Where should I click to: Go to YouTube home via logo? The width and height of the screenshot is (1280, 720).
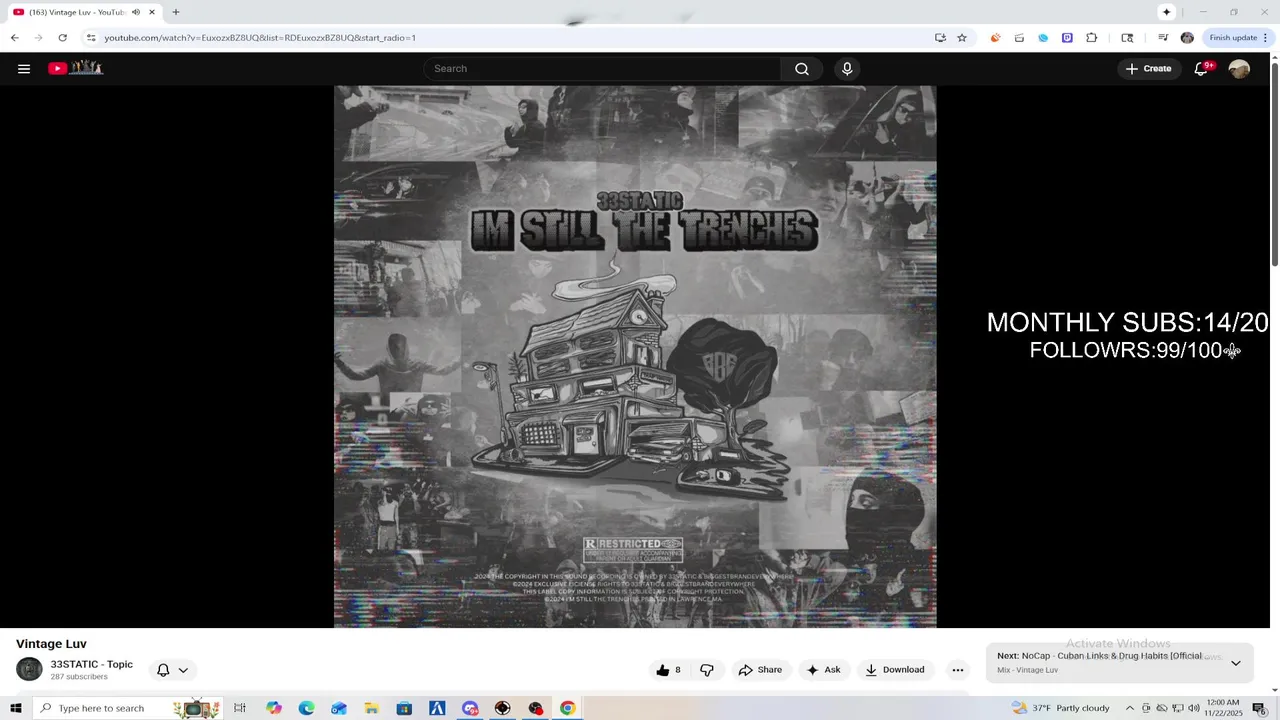tap(76, 68)
